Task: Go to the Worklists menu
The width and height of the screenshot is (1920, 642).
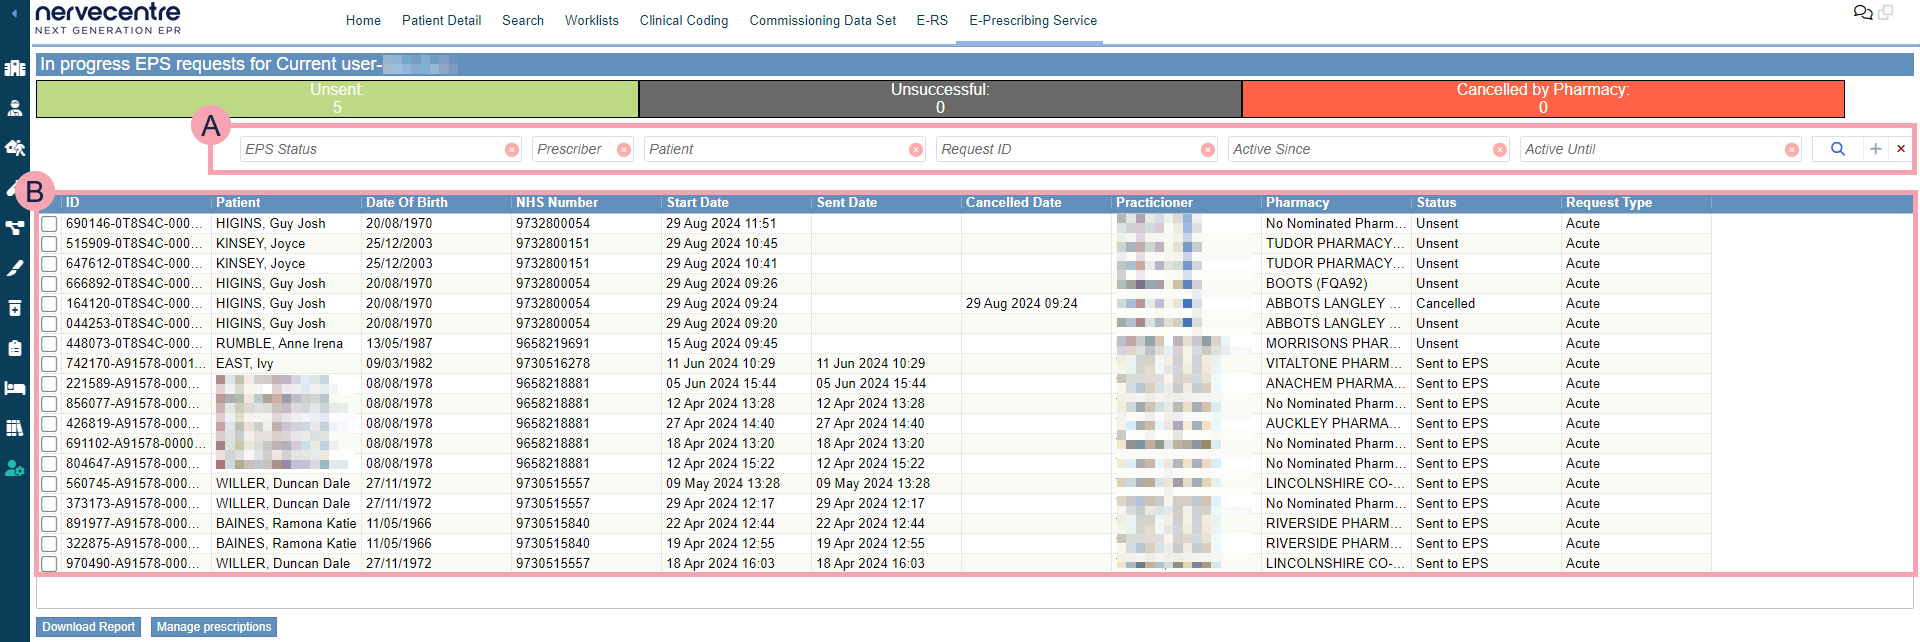Action: point(591,20)
